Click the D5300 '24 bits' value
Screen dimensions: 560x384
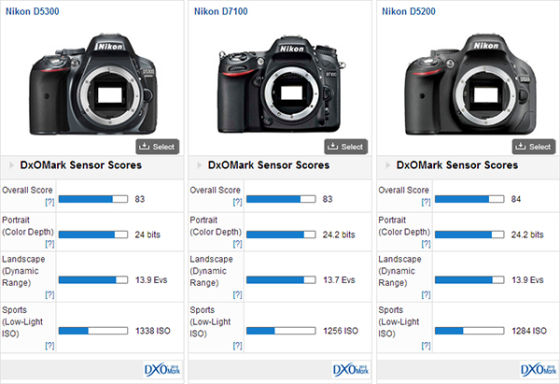(x=148, y=235)
